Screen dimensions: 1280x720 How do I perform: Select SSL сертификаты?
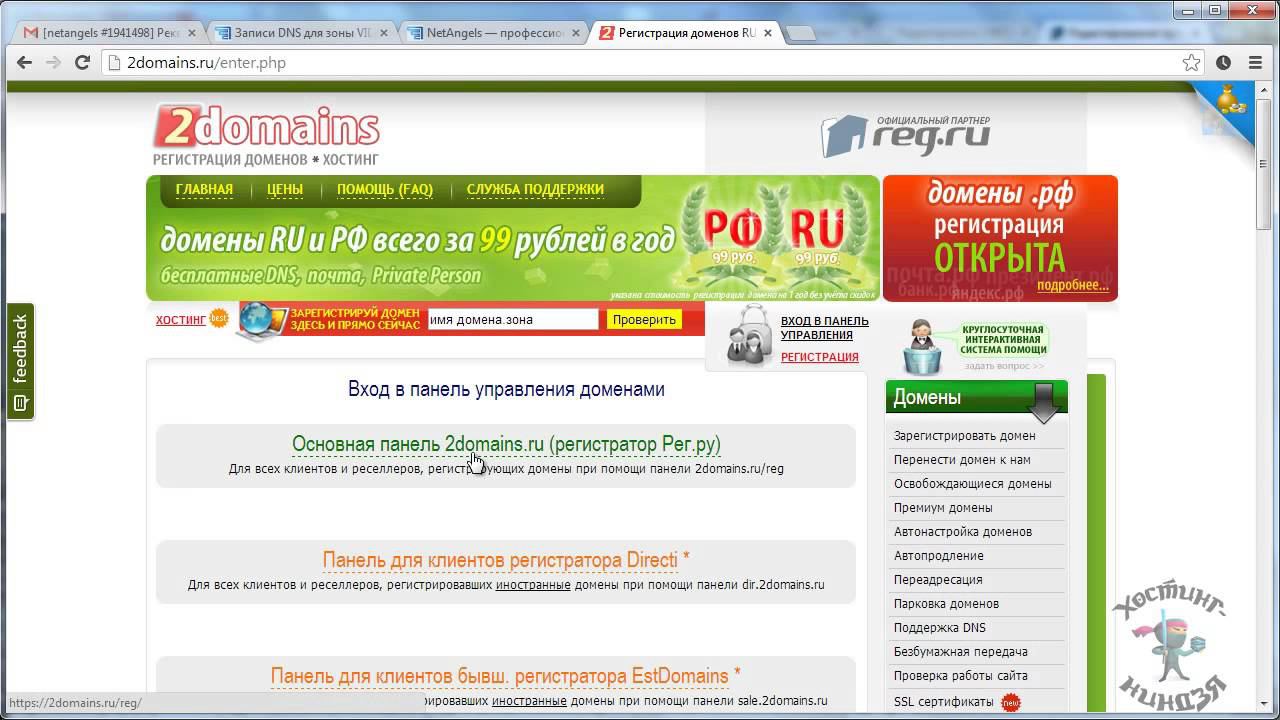tap(944, 702)
